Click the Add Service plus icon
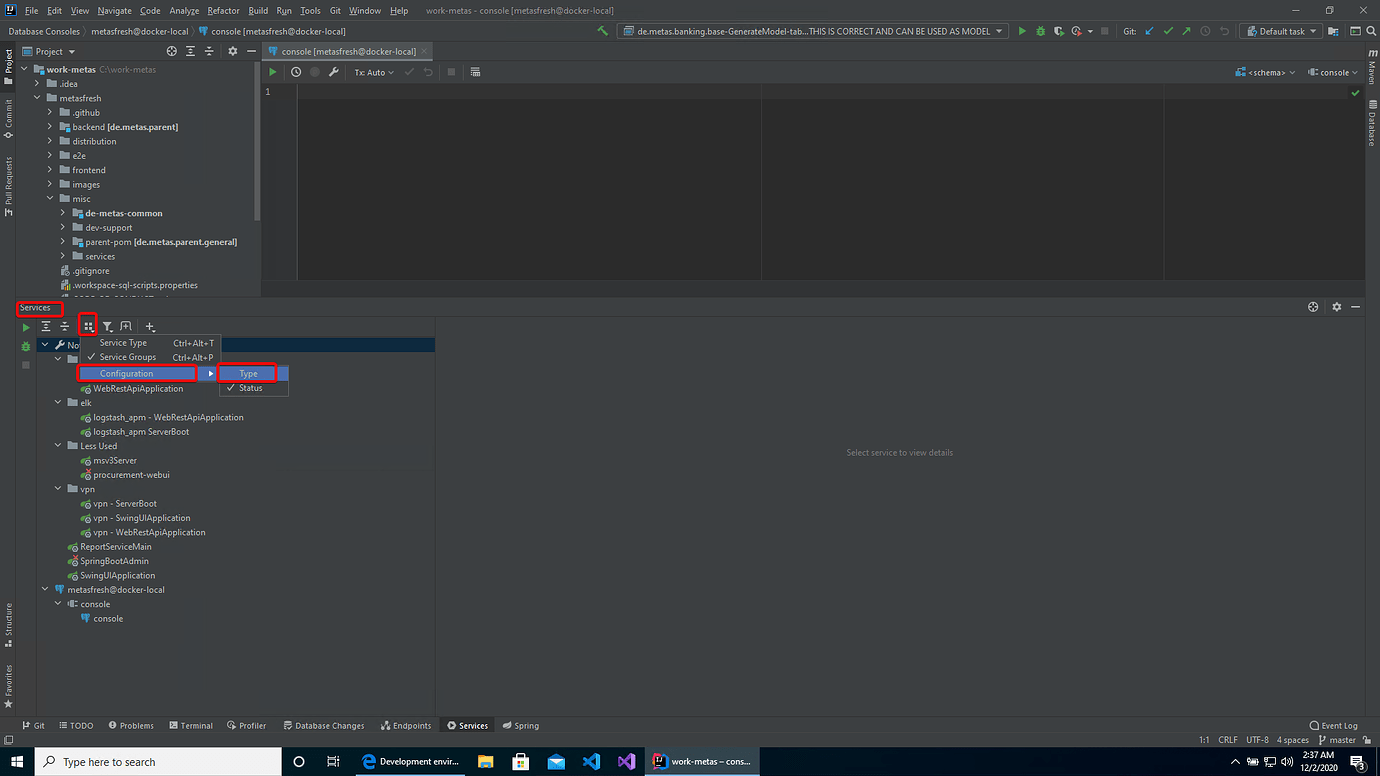This screenshot has height=776, width=1380. pyautogui.click(x=149, y=325)
